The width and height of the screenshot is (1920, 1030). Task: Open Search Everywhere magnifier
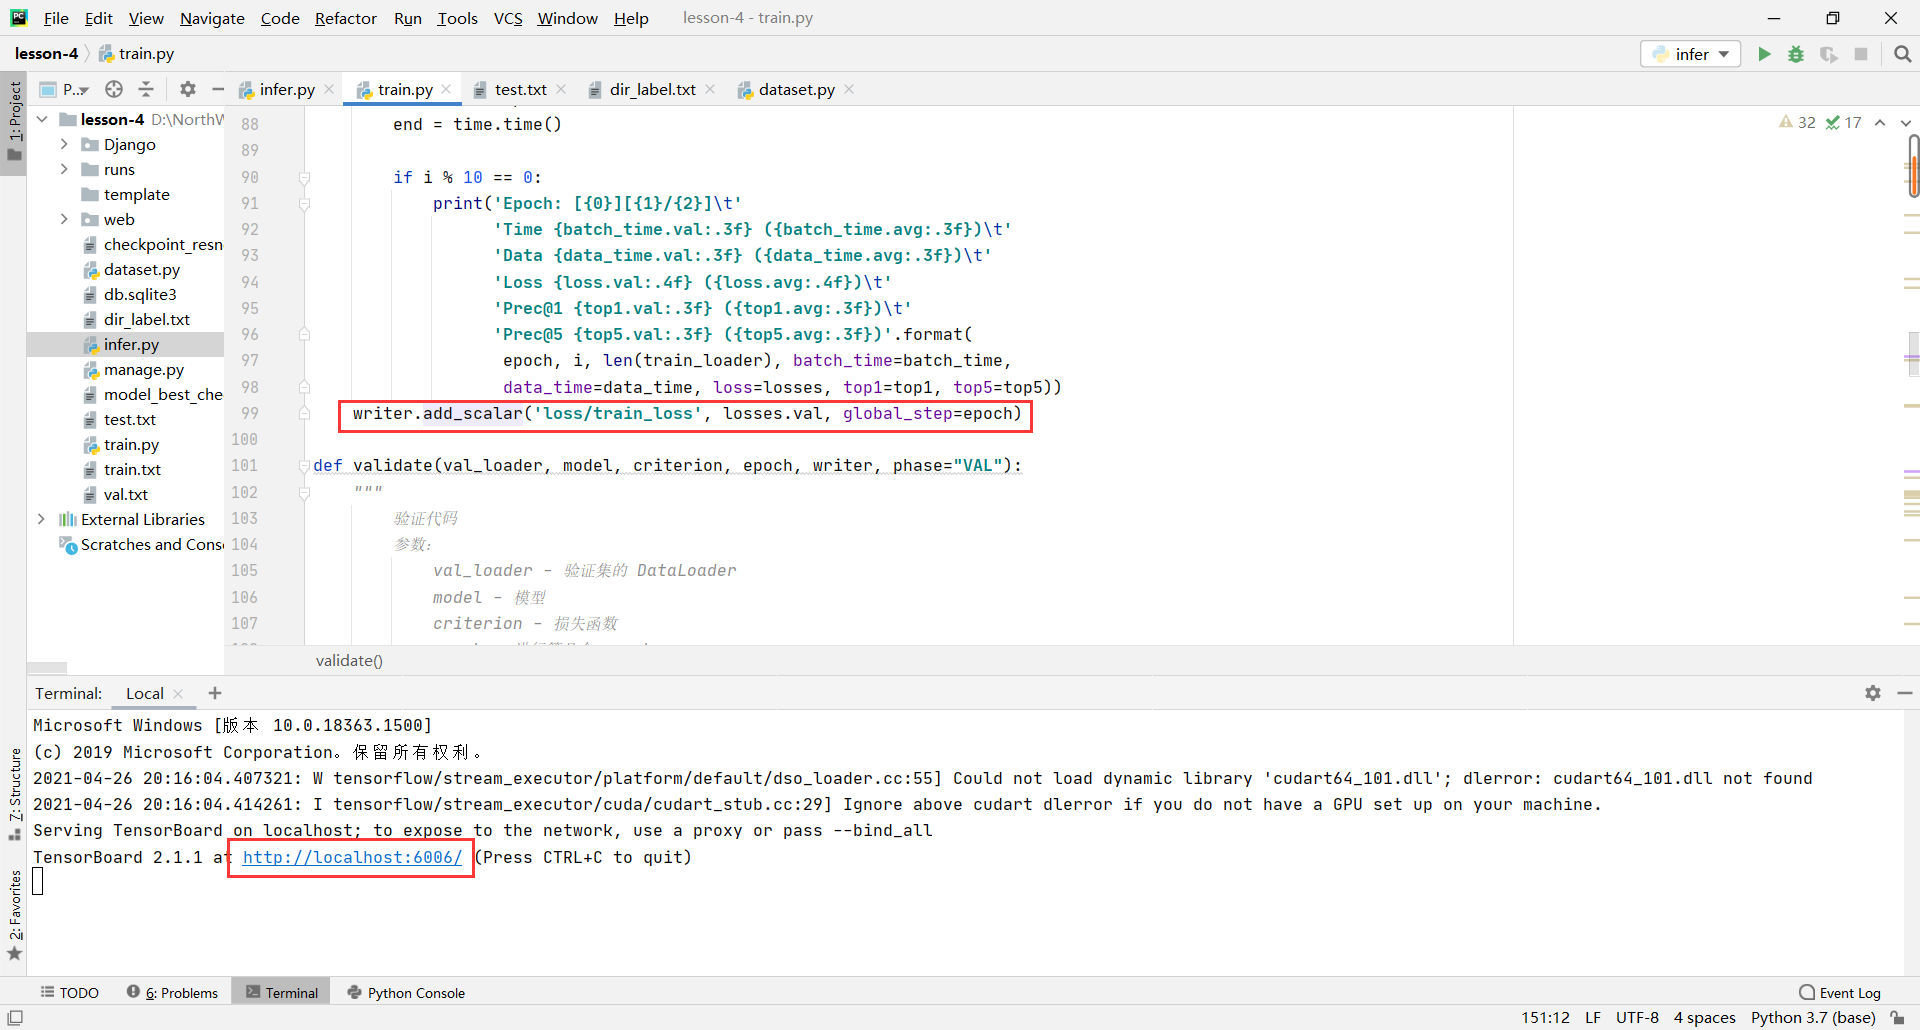1903,53
